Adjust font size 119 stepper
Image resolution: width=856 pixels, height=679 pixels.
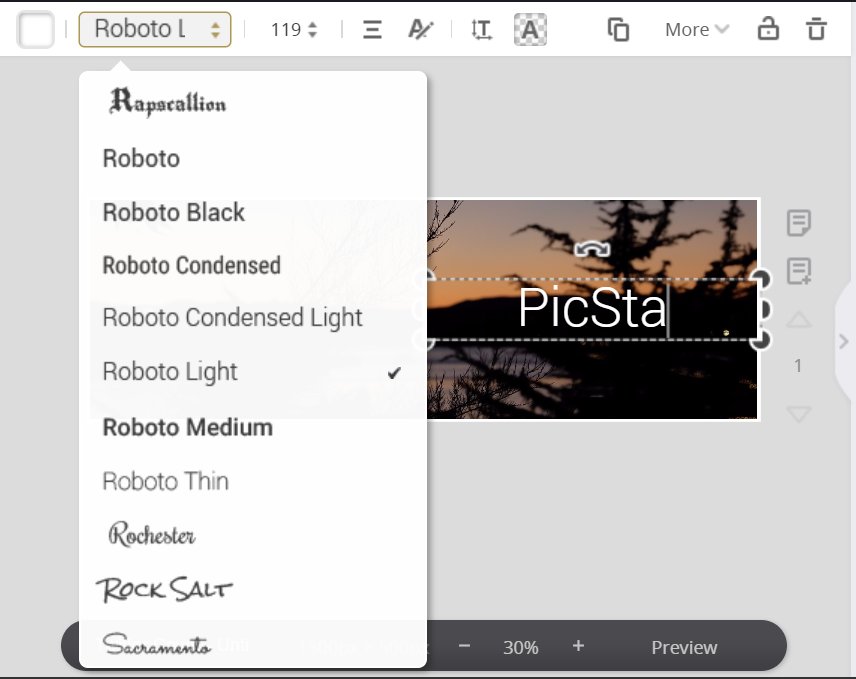[x=312, y=30]
